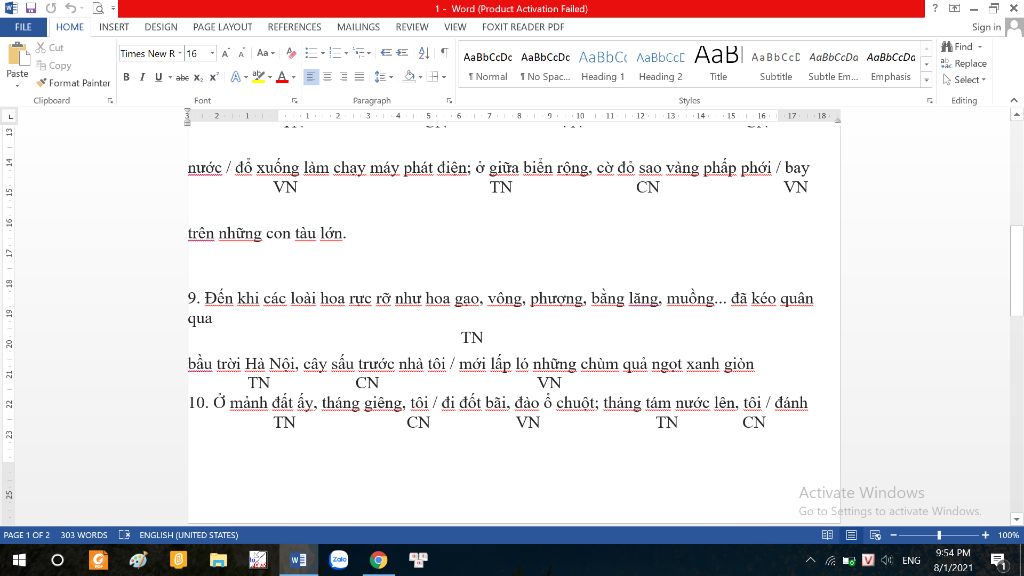Show paragraph marks
The height and width of the screenshot is (576, 1024).
click(x=444, y=54)
